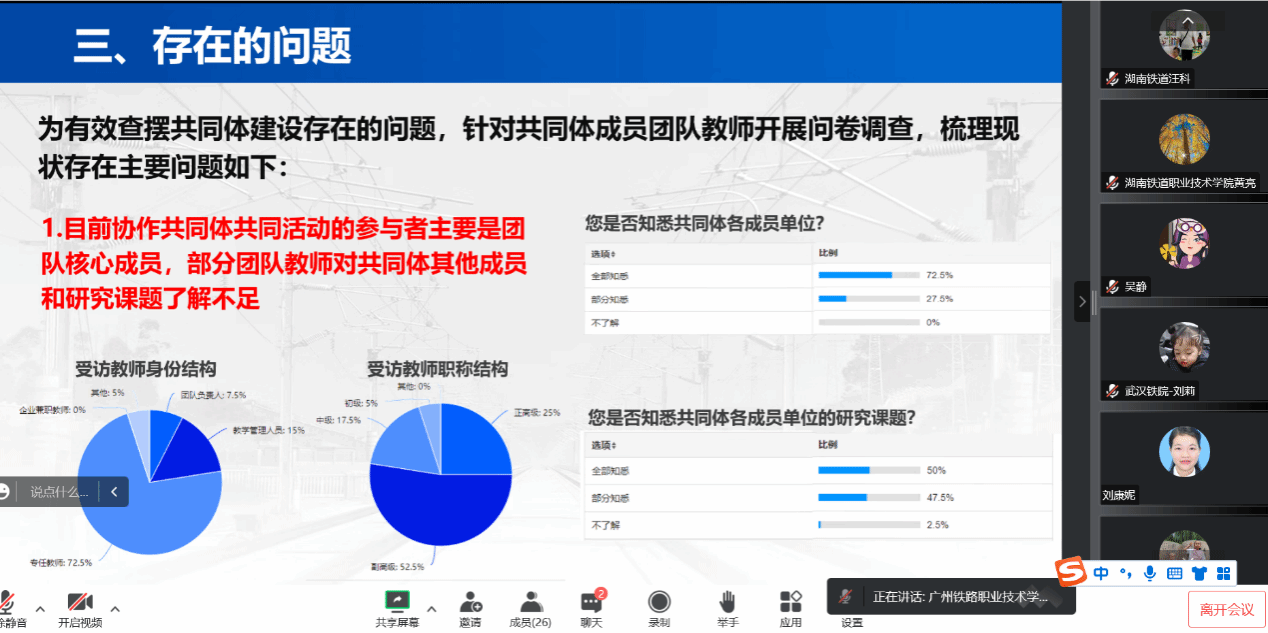The image size is (1268, 633).
Task: Expand video options arrow beside 开启视频
Action: click(115, 608)
